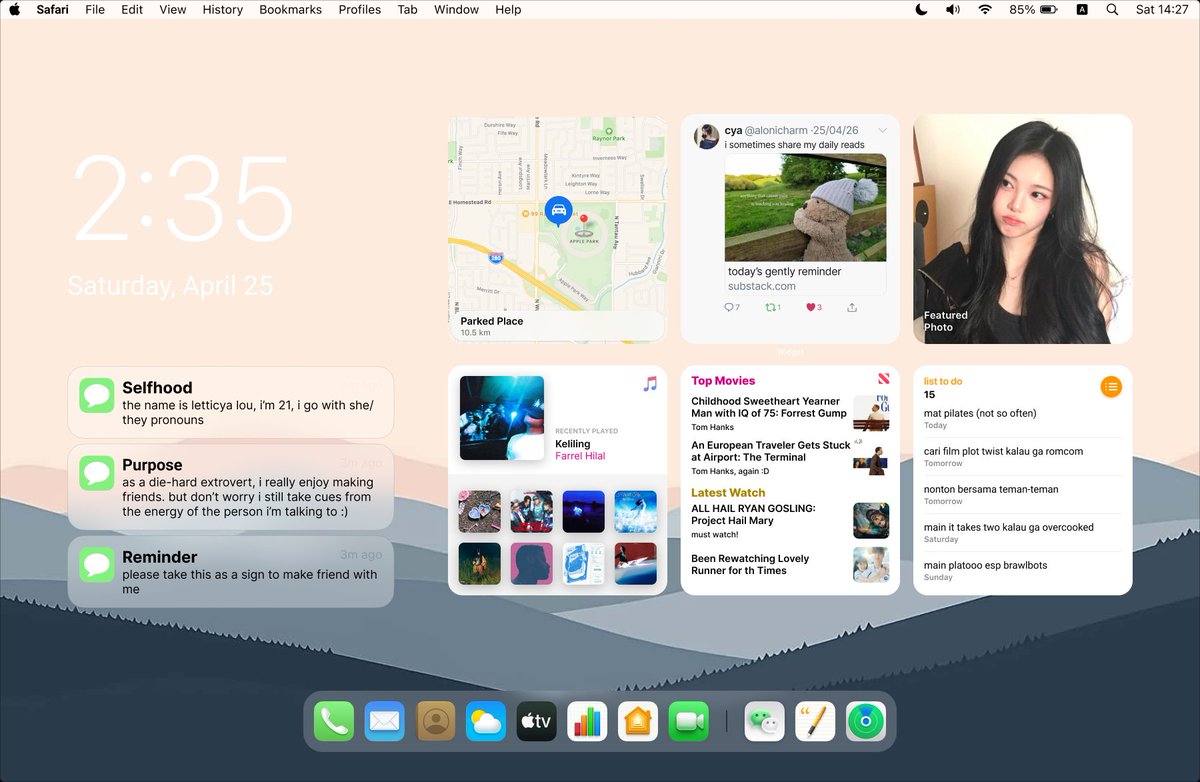
Task: Click the teddy bear image in tweet
Action: click(805, 207)
